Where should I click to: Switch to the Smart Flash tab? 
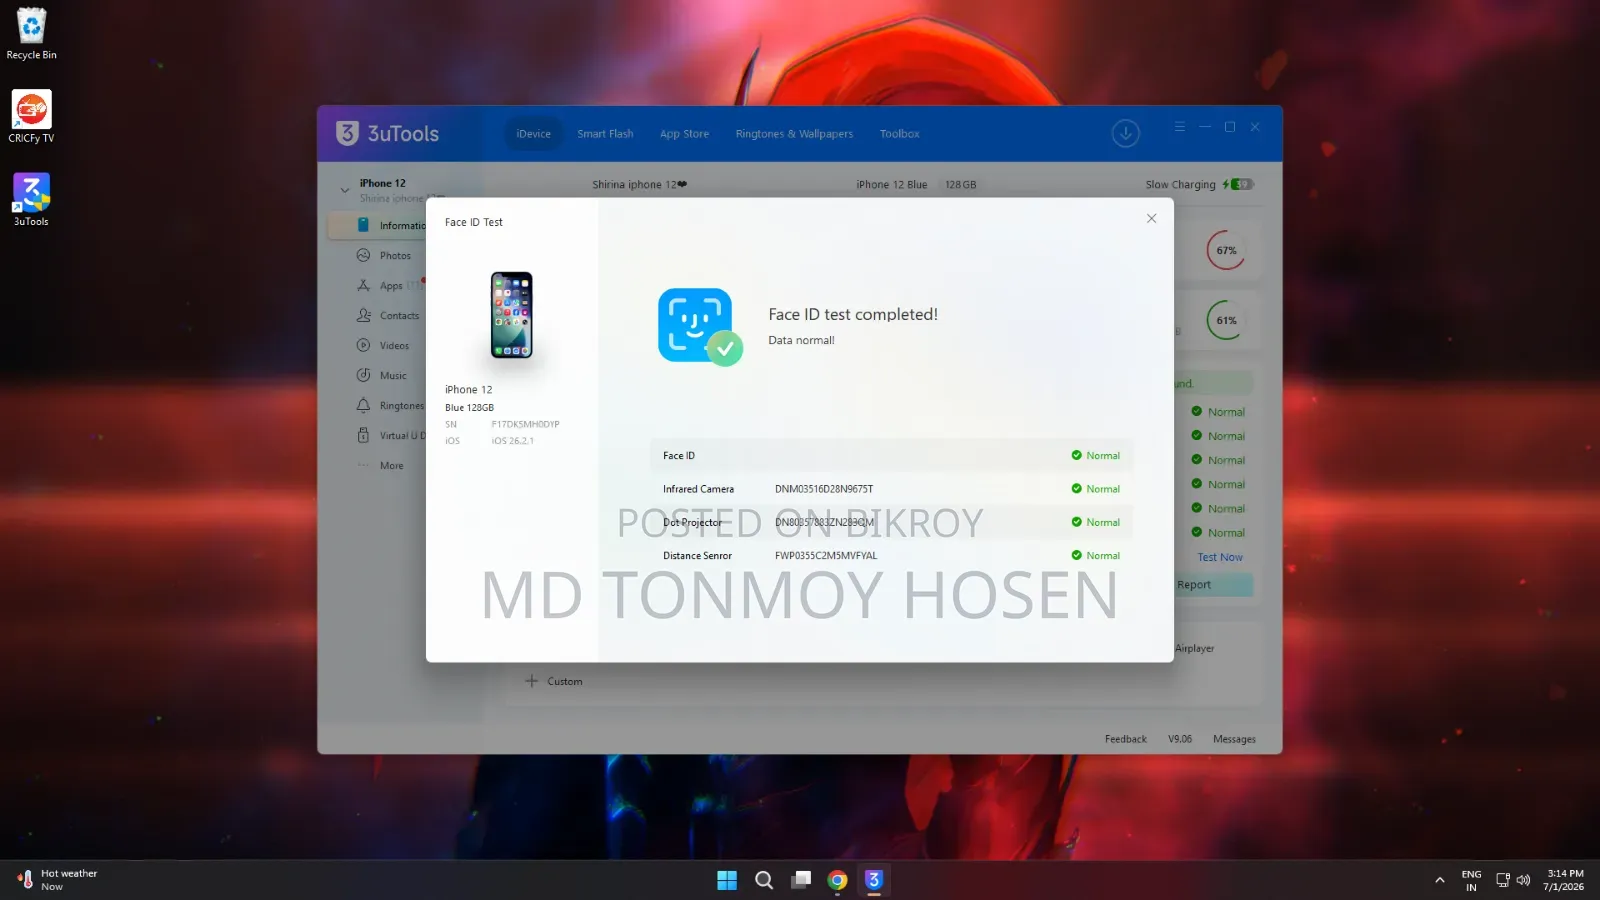[605, 134]
